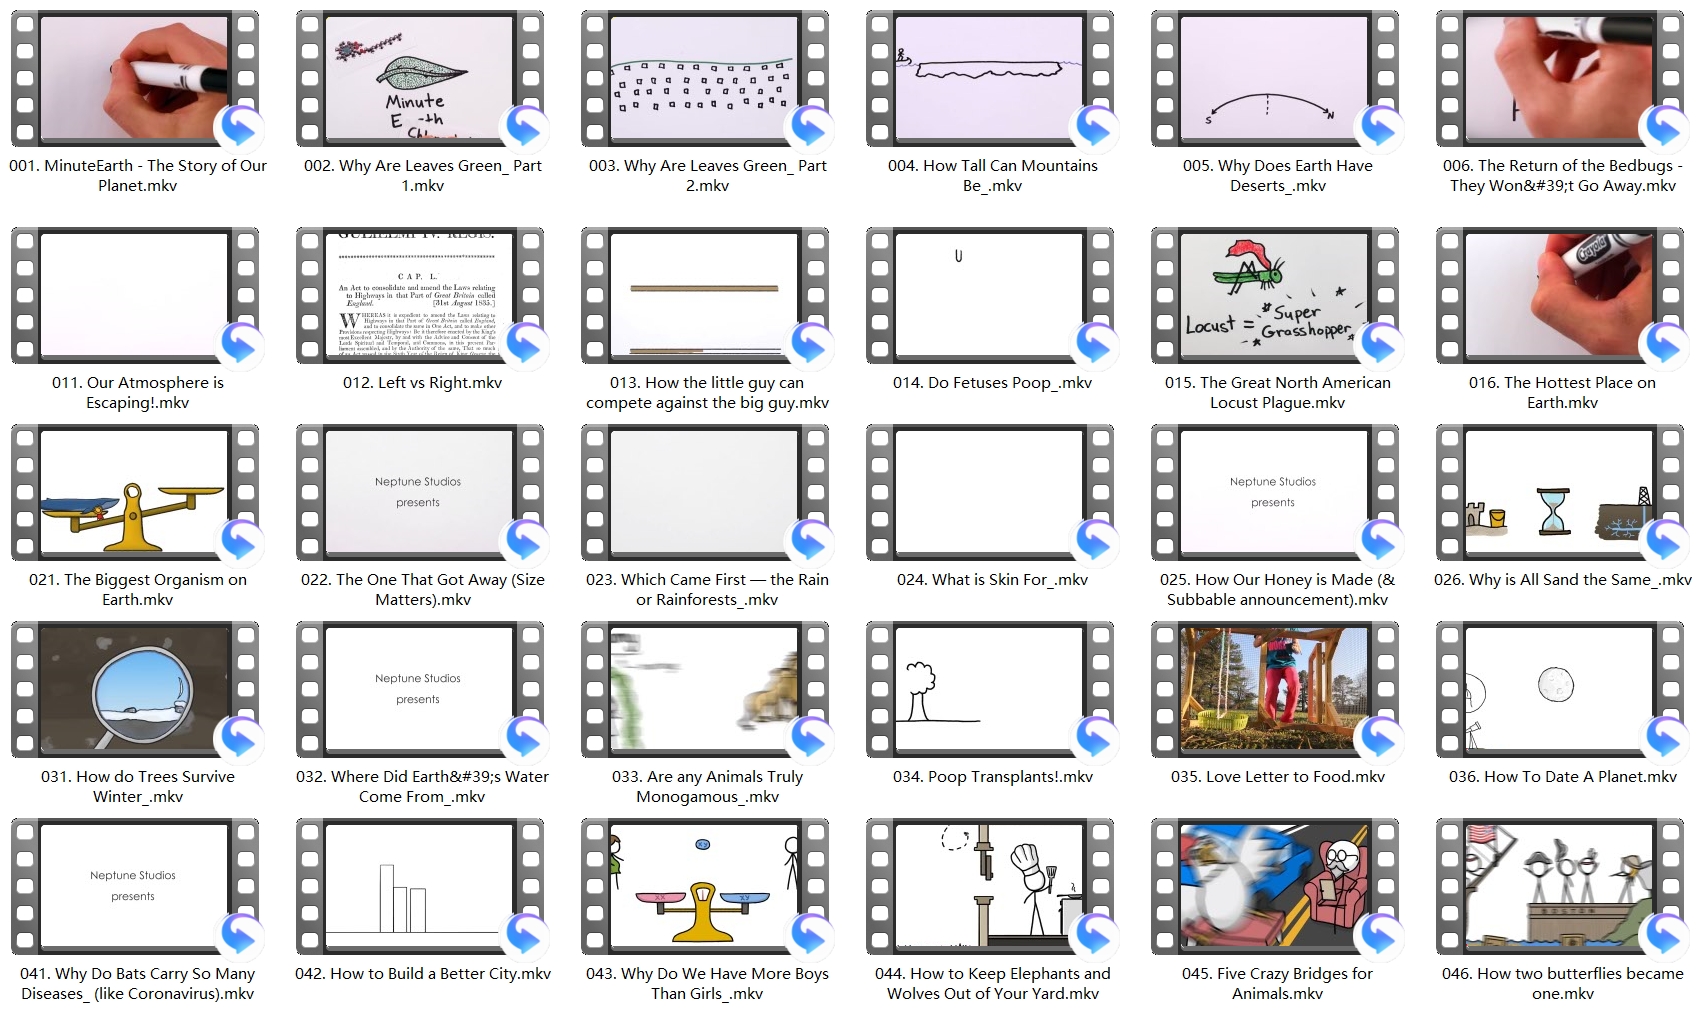Click the 002 Why Are Leaves Green Part 1 thumbnail

coord(420,80)
